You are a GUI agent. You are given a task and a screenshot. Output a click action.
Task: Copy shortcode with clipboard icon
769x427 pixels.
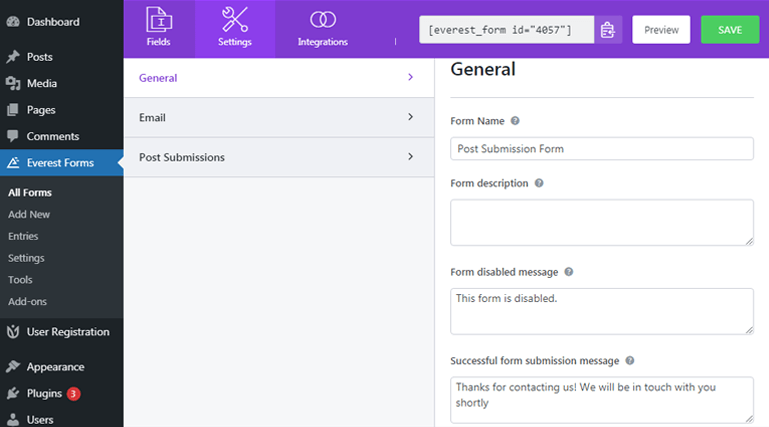coord(608,30)
